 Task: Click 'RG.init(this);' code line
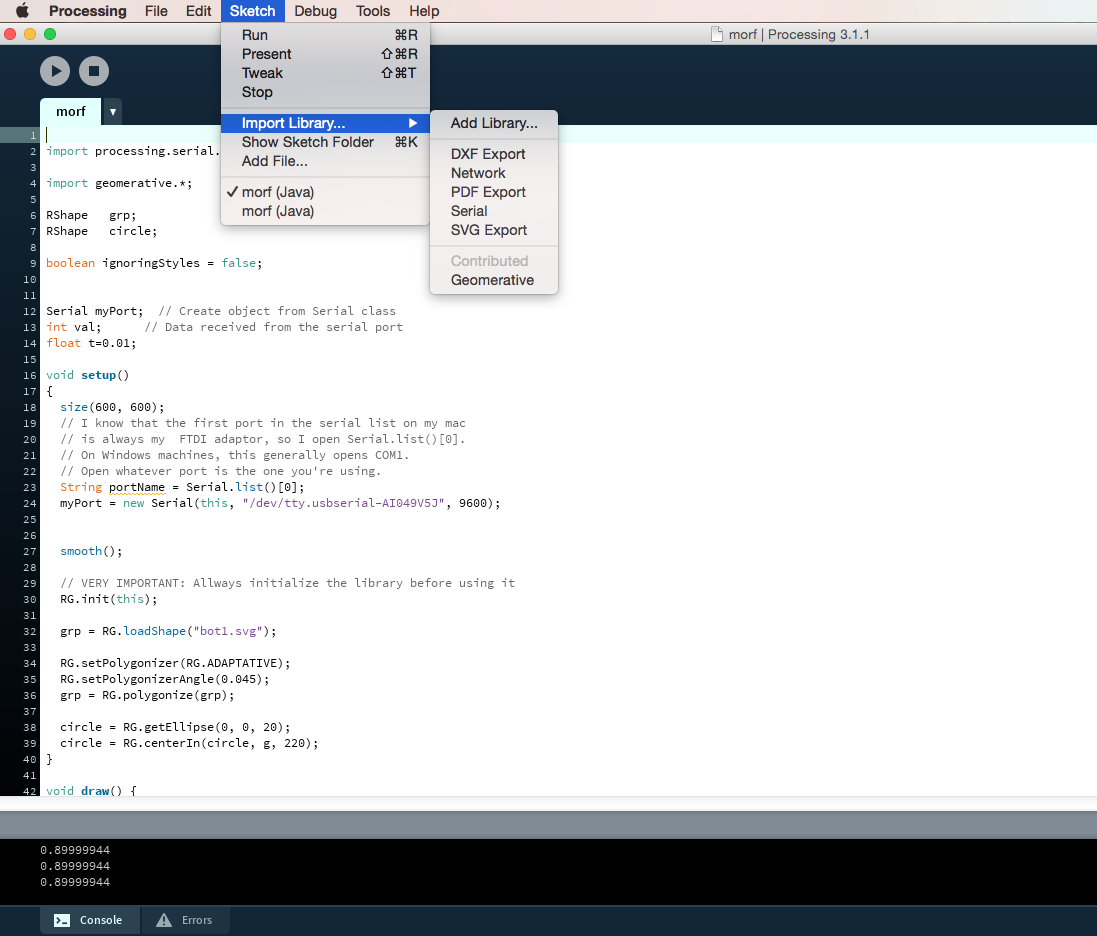point(108,600)
